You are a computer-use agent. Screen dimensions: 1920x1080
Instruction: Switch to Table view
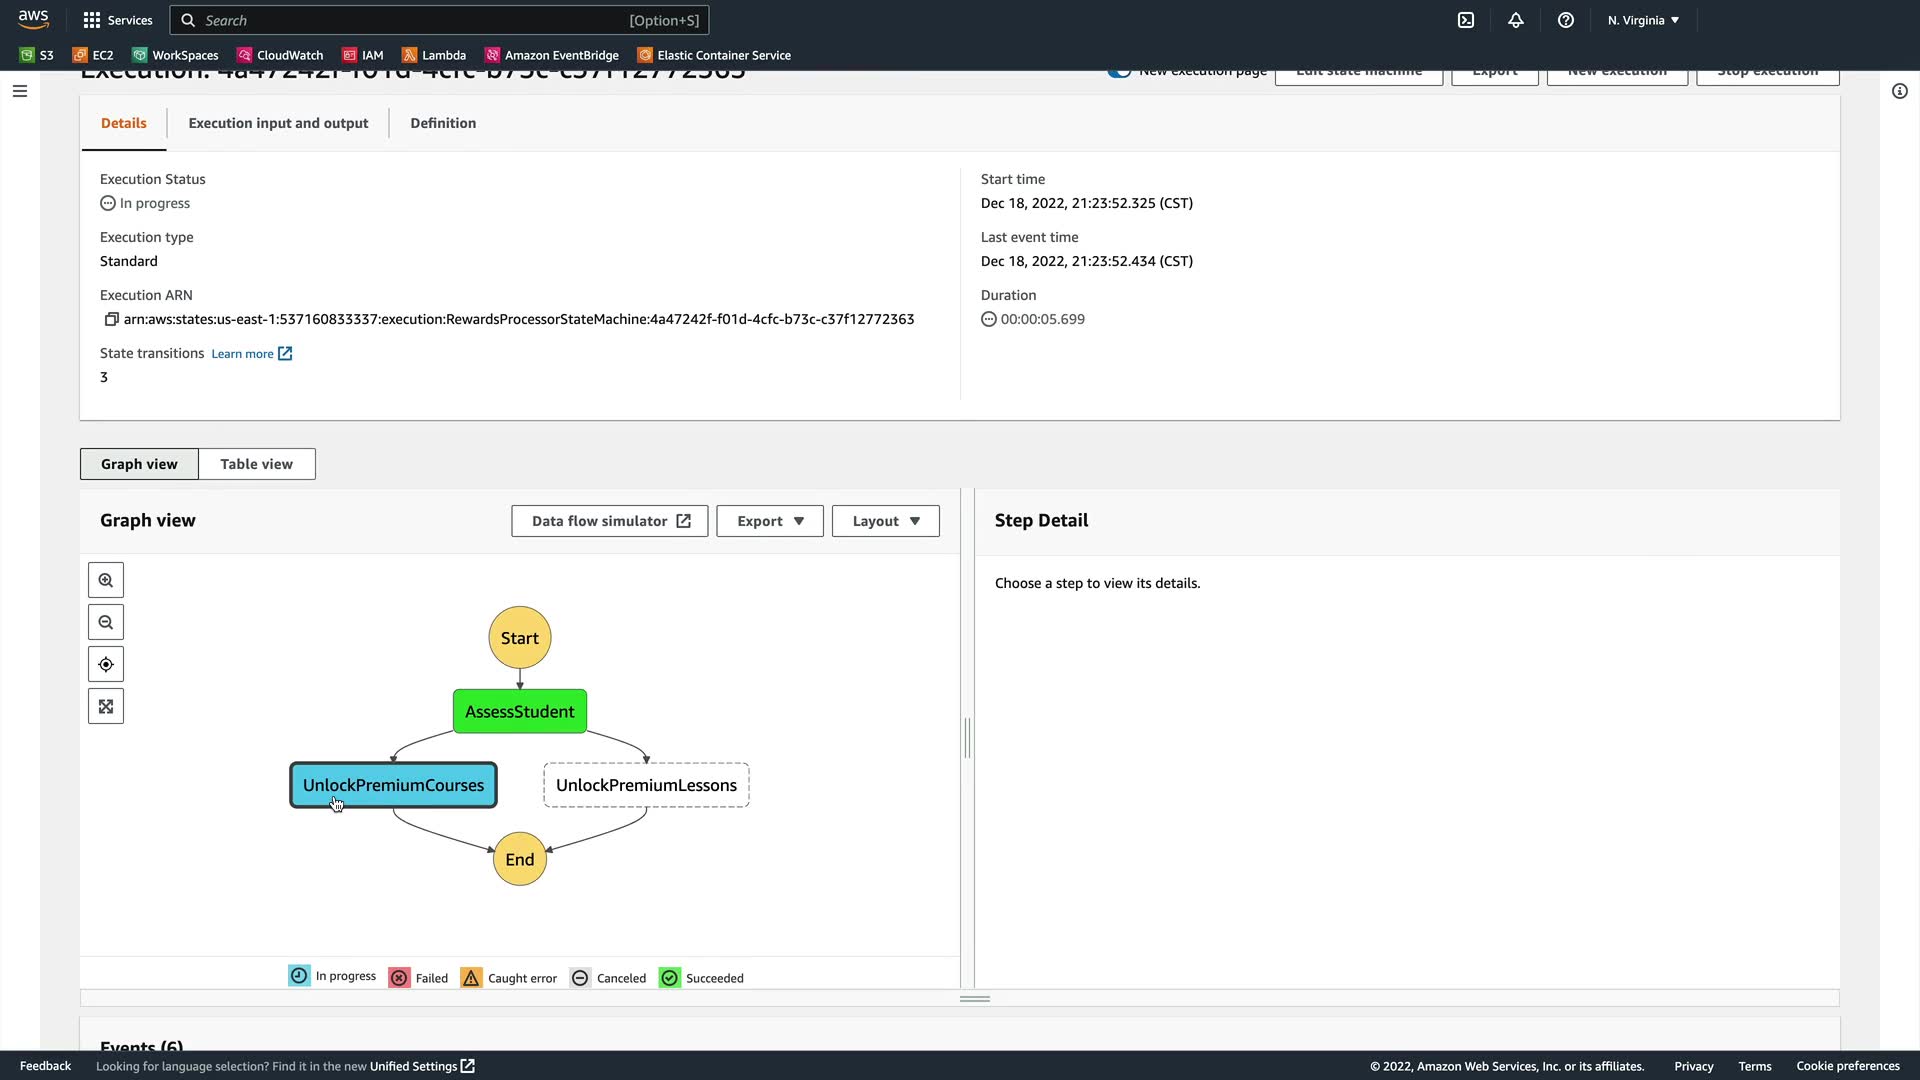(x=256, y=464)
